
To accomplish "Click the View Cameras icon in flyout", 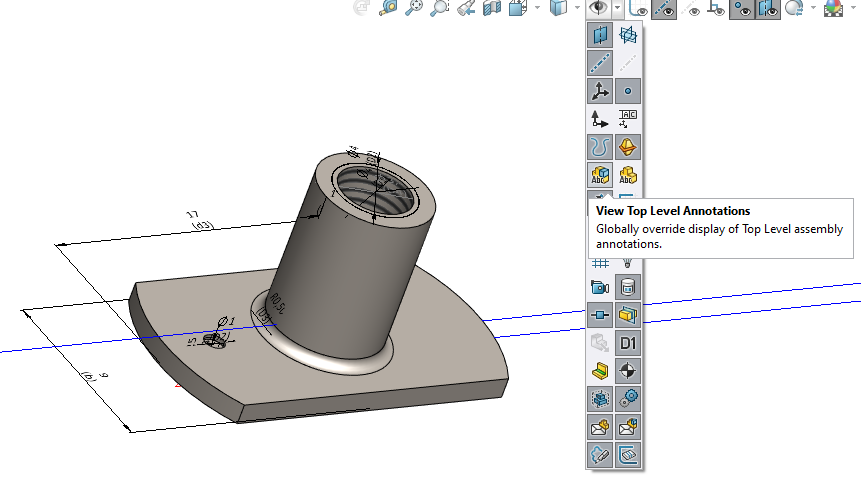I will pyautogui.click(x=600, y=287).
